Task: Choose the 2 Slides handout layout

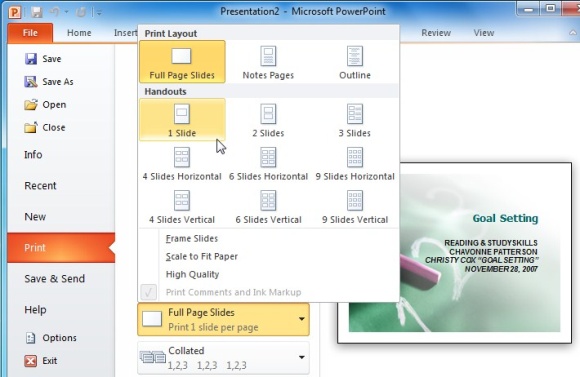Action: tap(268, 120)
